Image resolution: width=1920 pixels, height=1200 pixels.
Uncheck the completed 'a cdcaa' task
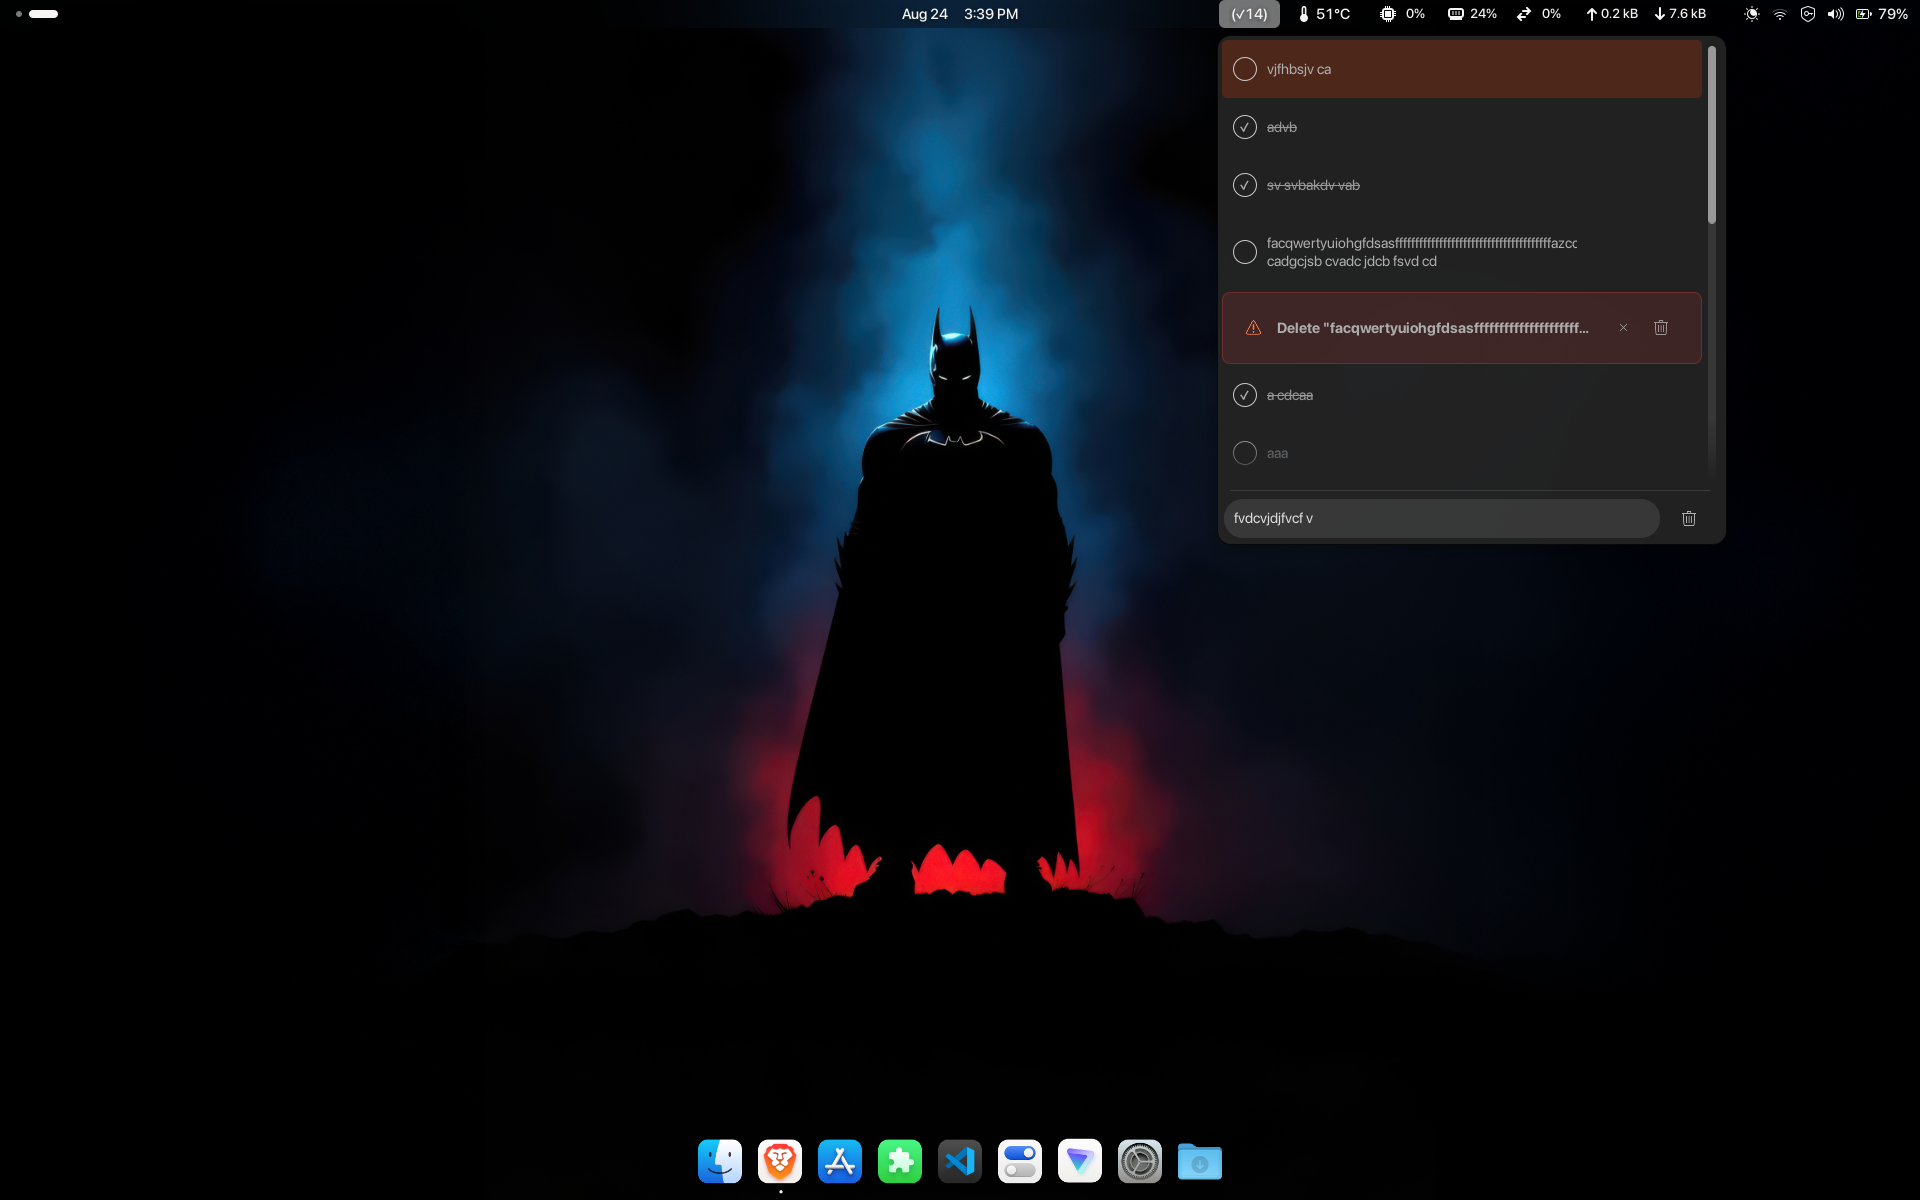pyautogui.click(x=1245, y=395)
